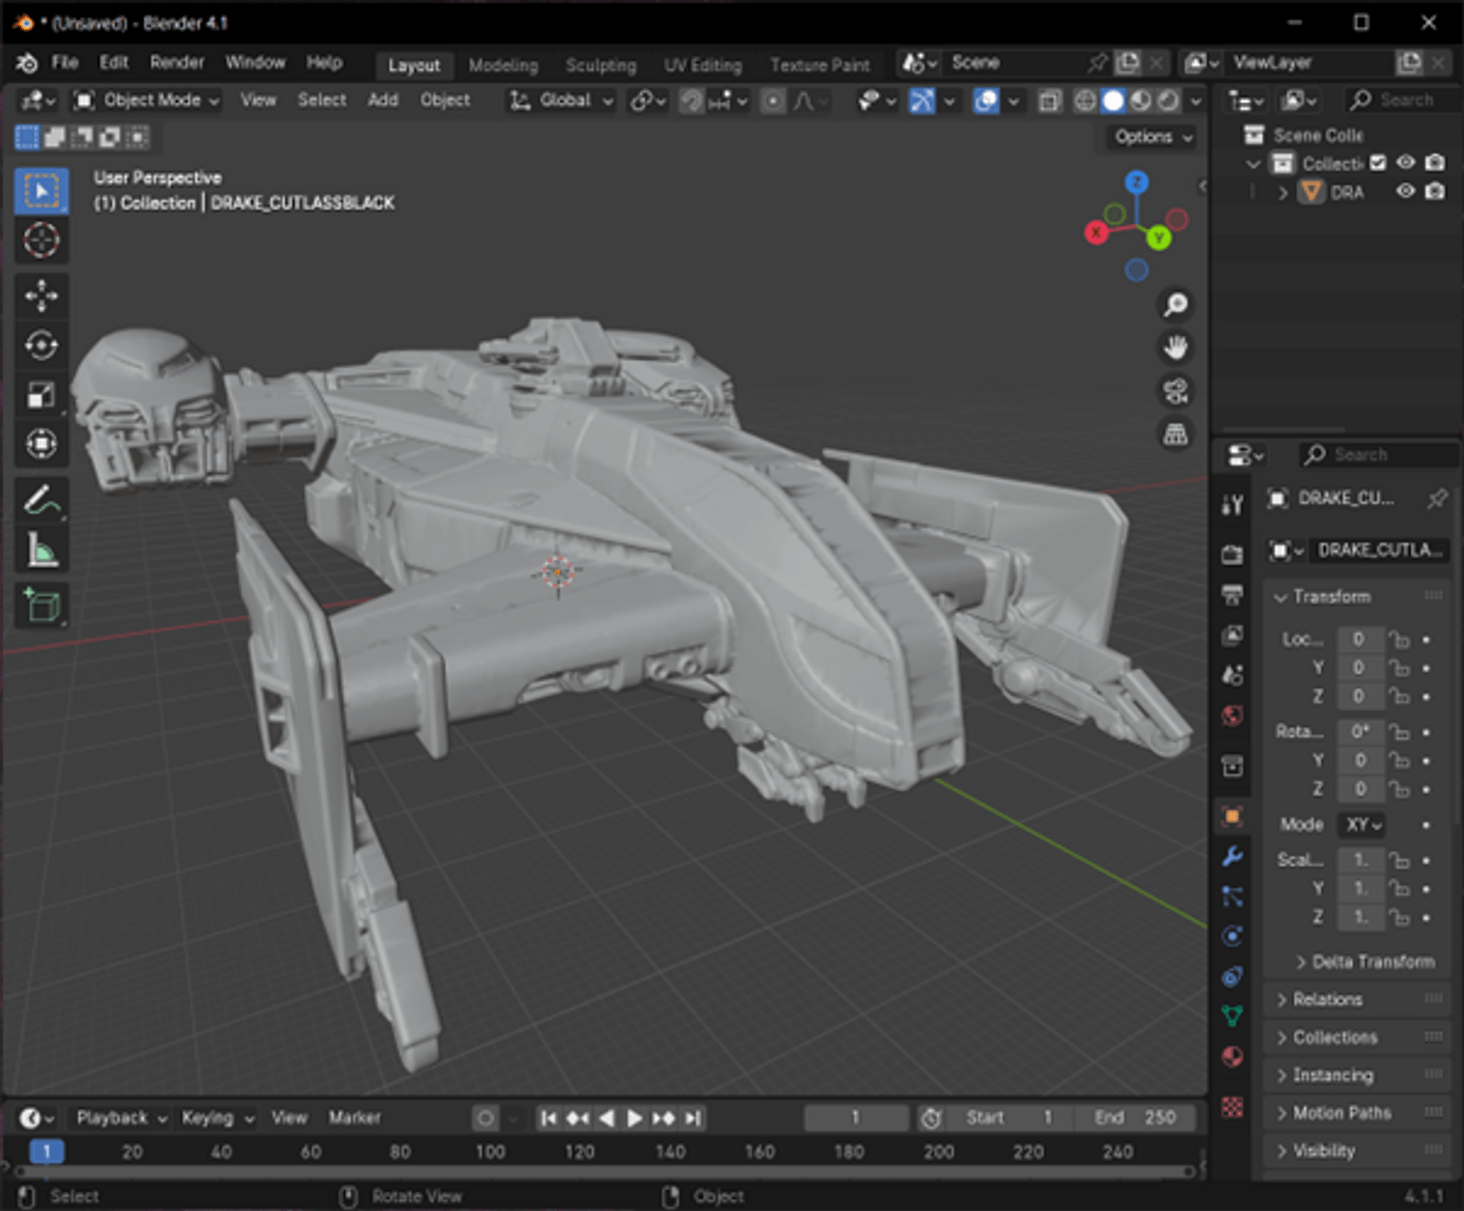Image resolution: width=1464 pixels, height=1211 pixels.
Task: Click the red X axis on the navigation gizmo
Action: coord(1097,232)
